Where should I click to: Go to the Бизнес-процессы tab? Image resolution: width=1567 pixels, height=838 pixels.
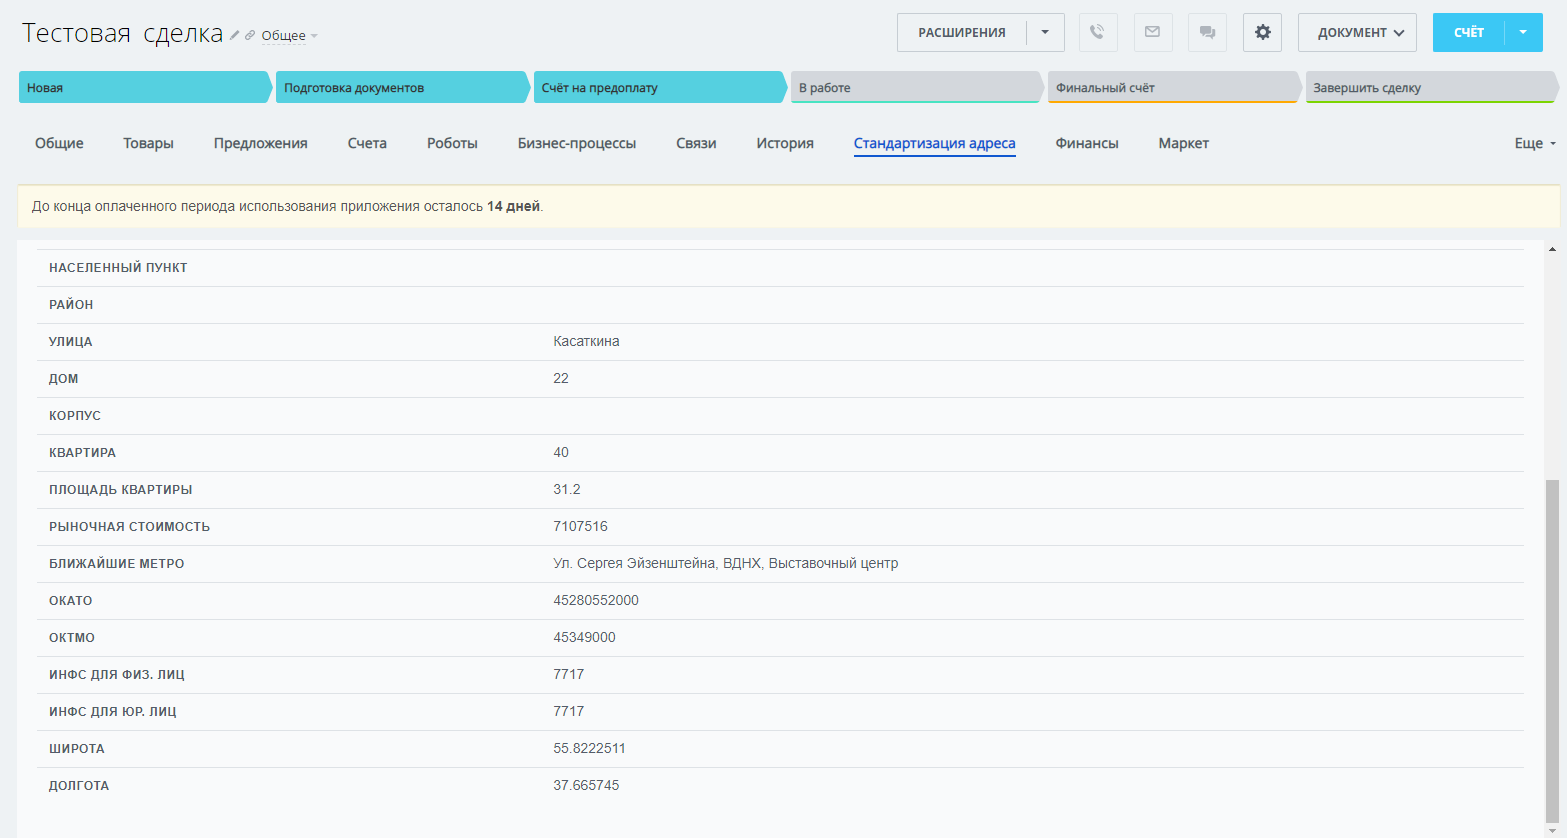576,143
